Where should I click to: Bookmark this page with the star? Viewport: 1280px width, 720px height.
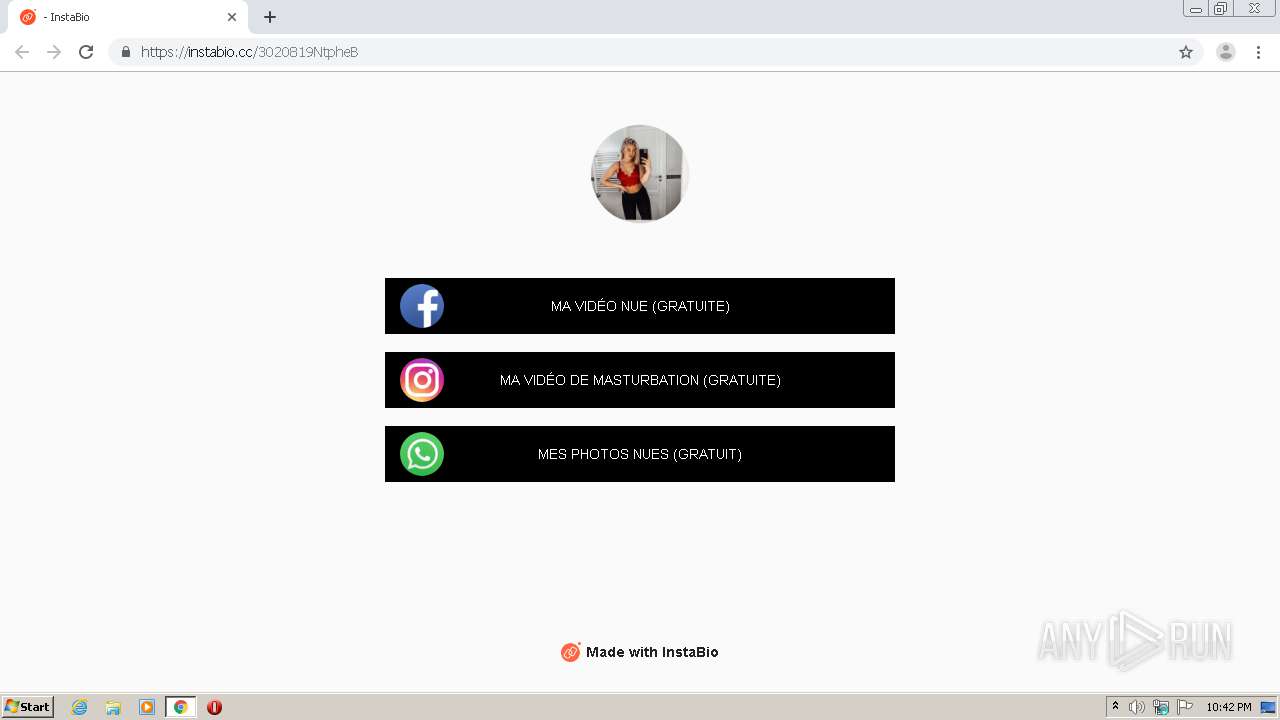pyautogui.click(x=1186, y=52)
